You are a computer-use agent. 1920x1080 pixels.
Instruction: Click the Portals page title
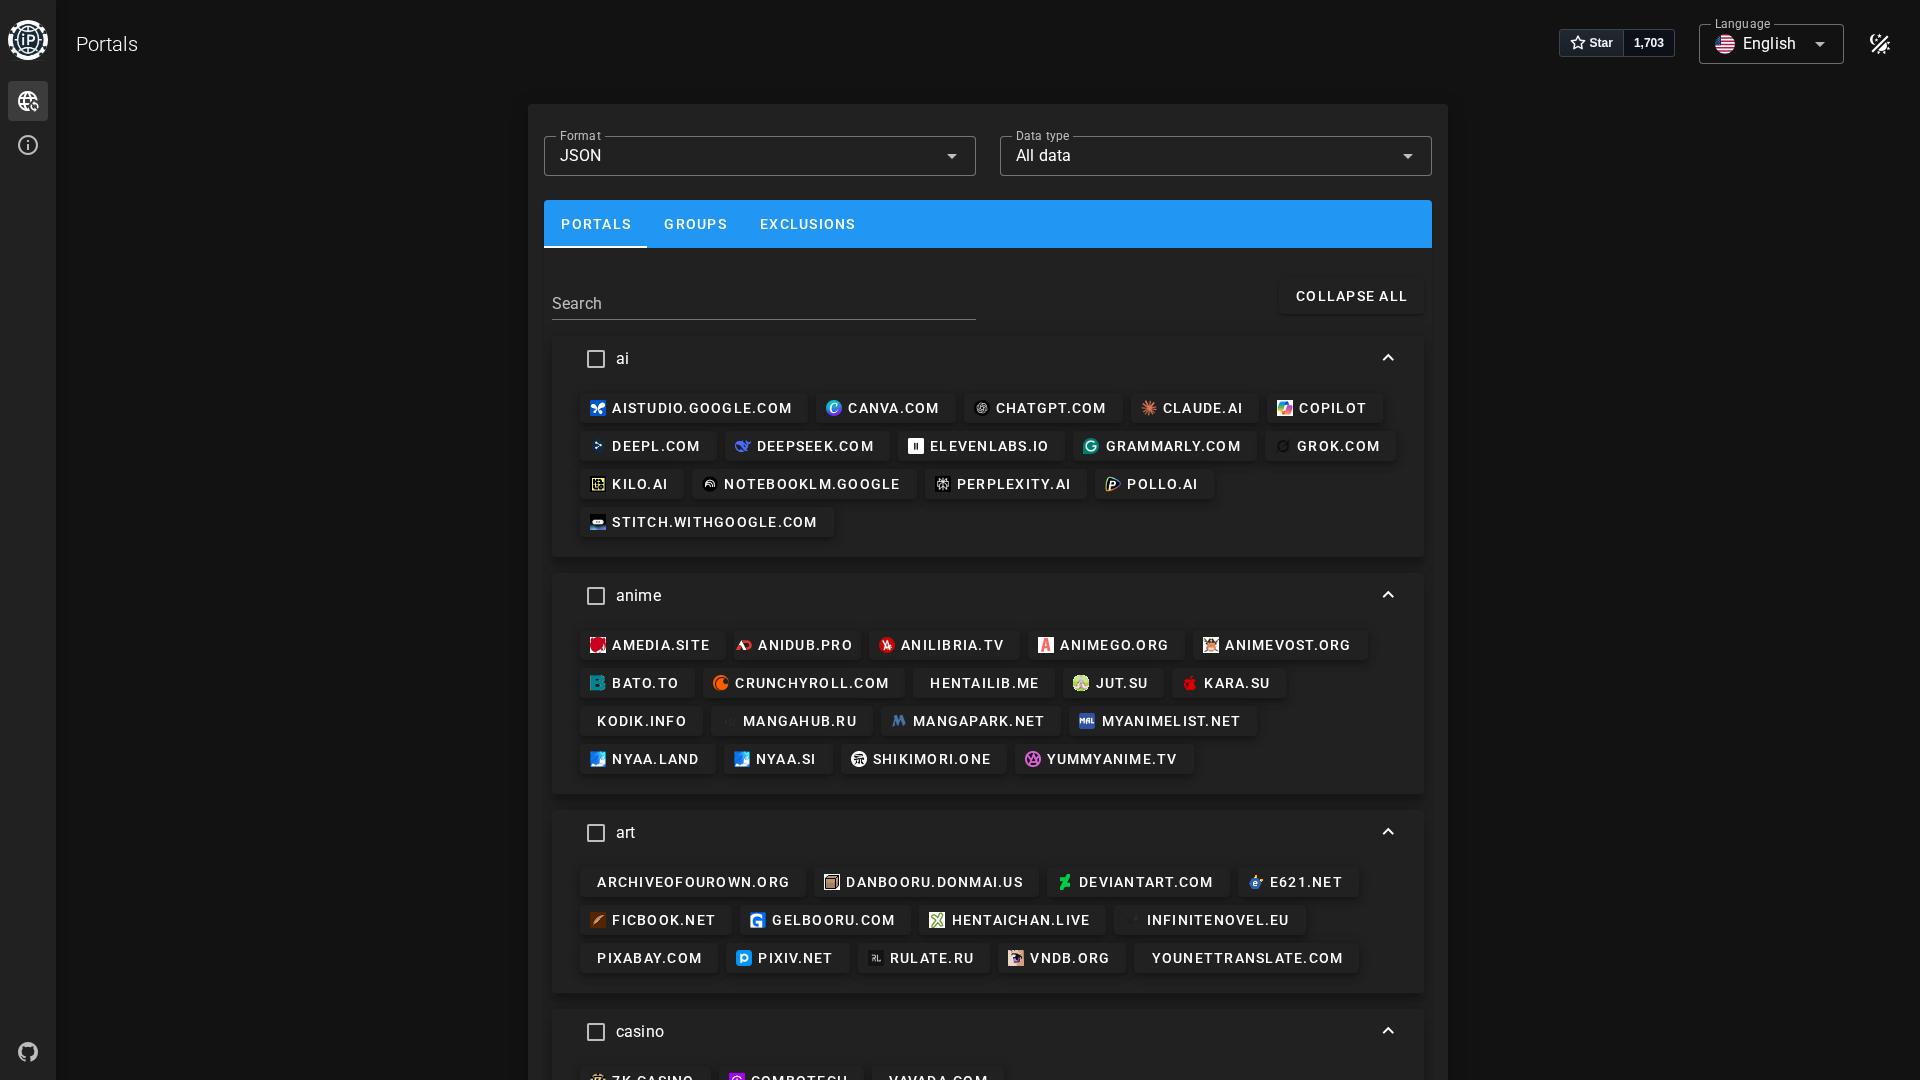pyautogui.click(x=107, y=44)
